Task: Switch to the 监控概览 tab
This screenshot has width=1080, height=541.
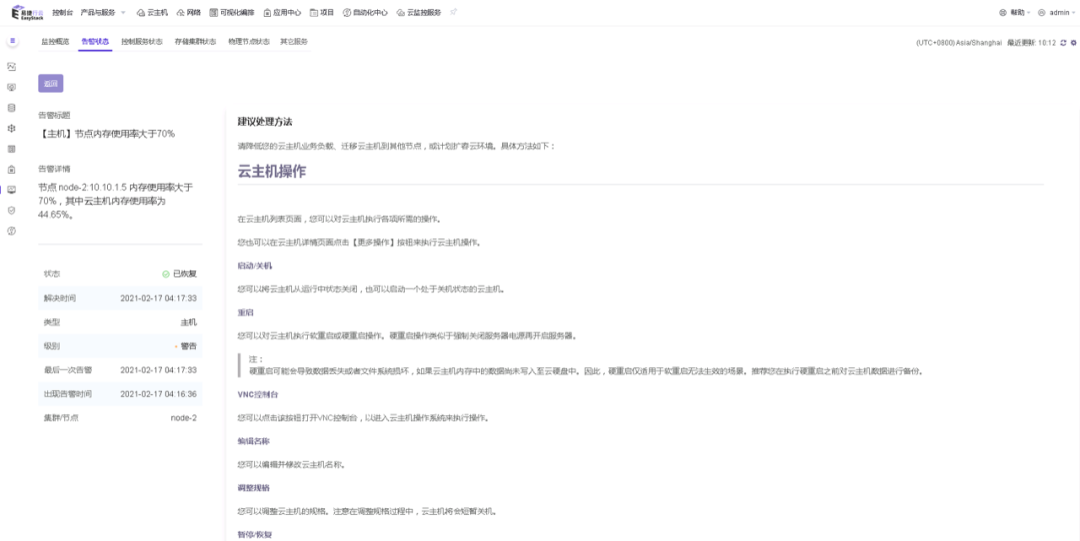Action: click(55, 41)
